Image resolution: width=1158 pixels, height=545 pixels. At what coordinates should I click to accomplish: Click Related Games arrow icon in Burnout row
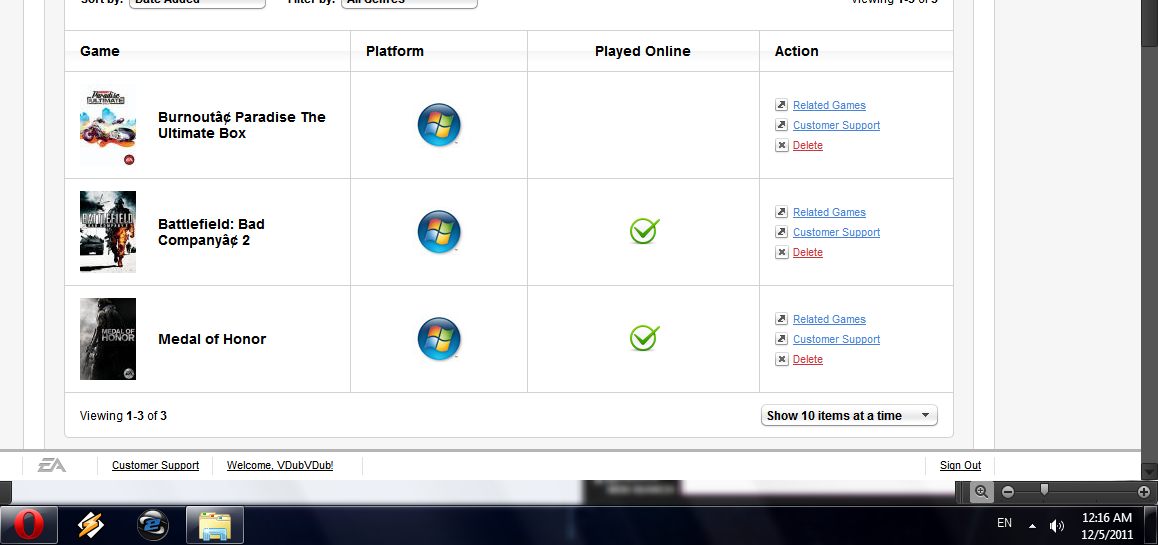781,105
